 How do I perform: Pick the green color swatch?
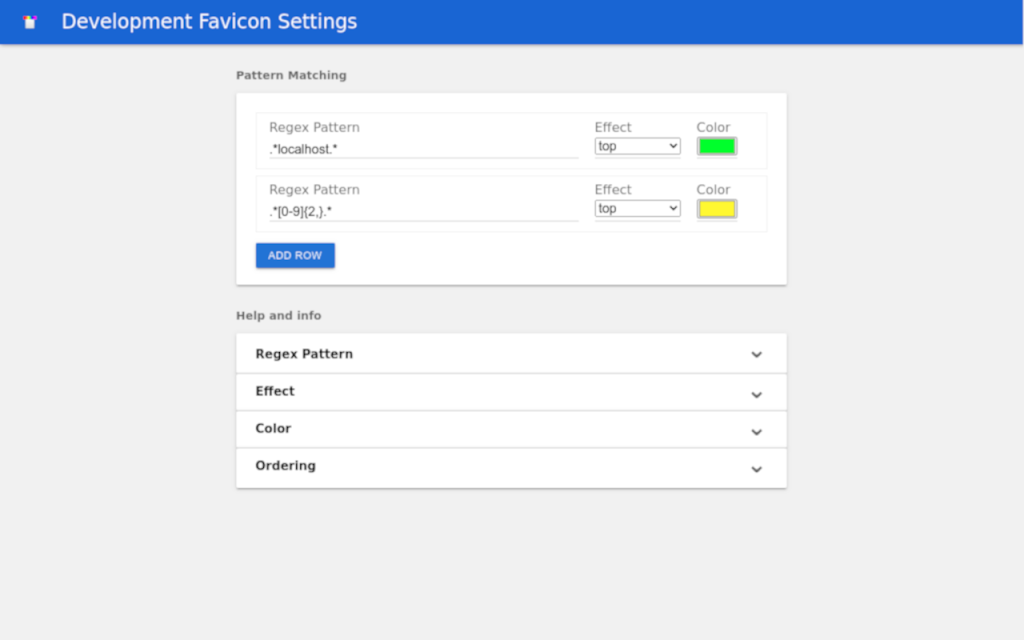(x=716, y=146)
